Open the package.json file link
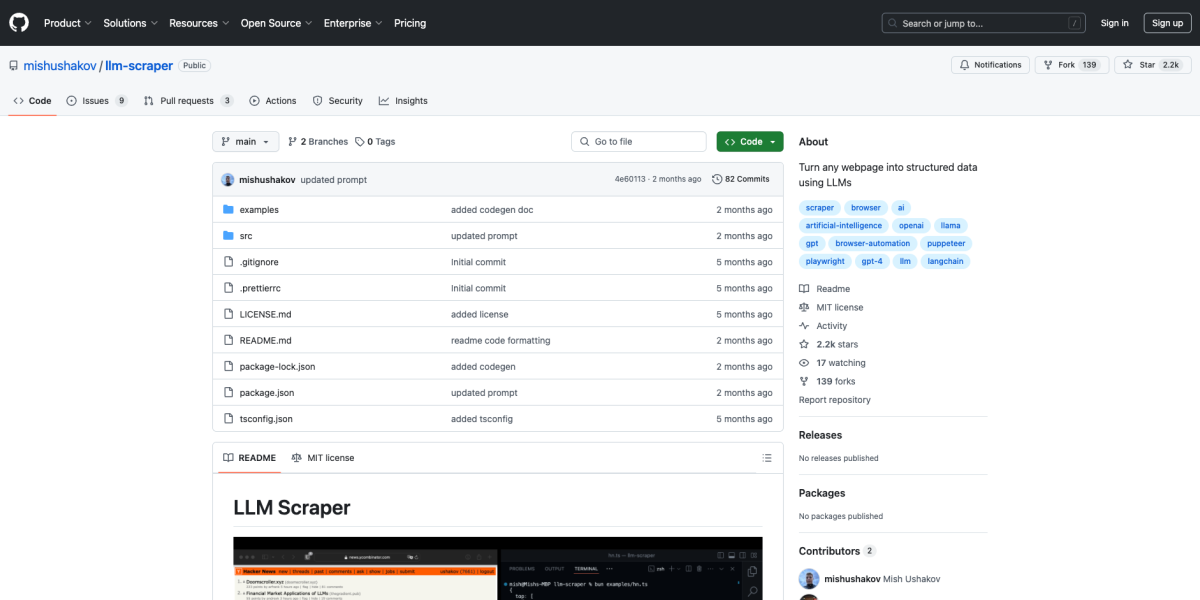The width and height of the screenshot is (1200, 600). click(267, 393)
